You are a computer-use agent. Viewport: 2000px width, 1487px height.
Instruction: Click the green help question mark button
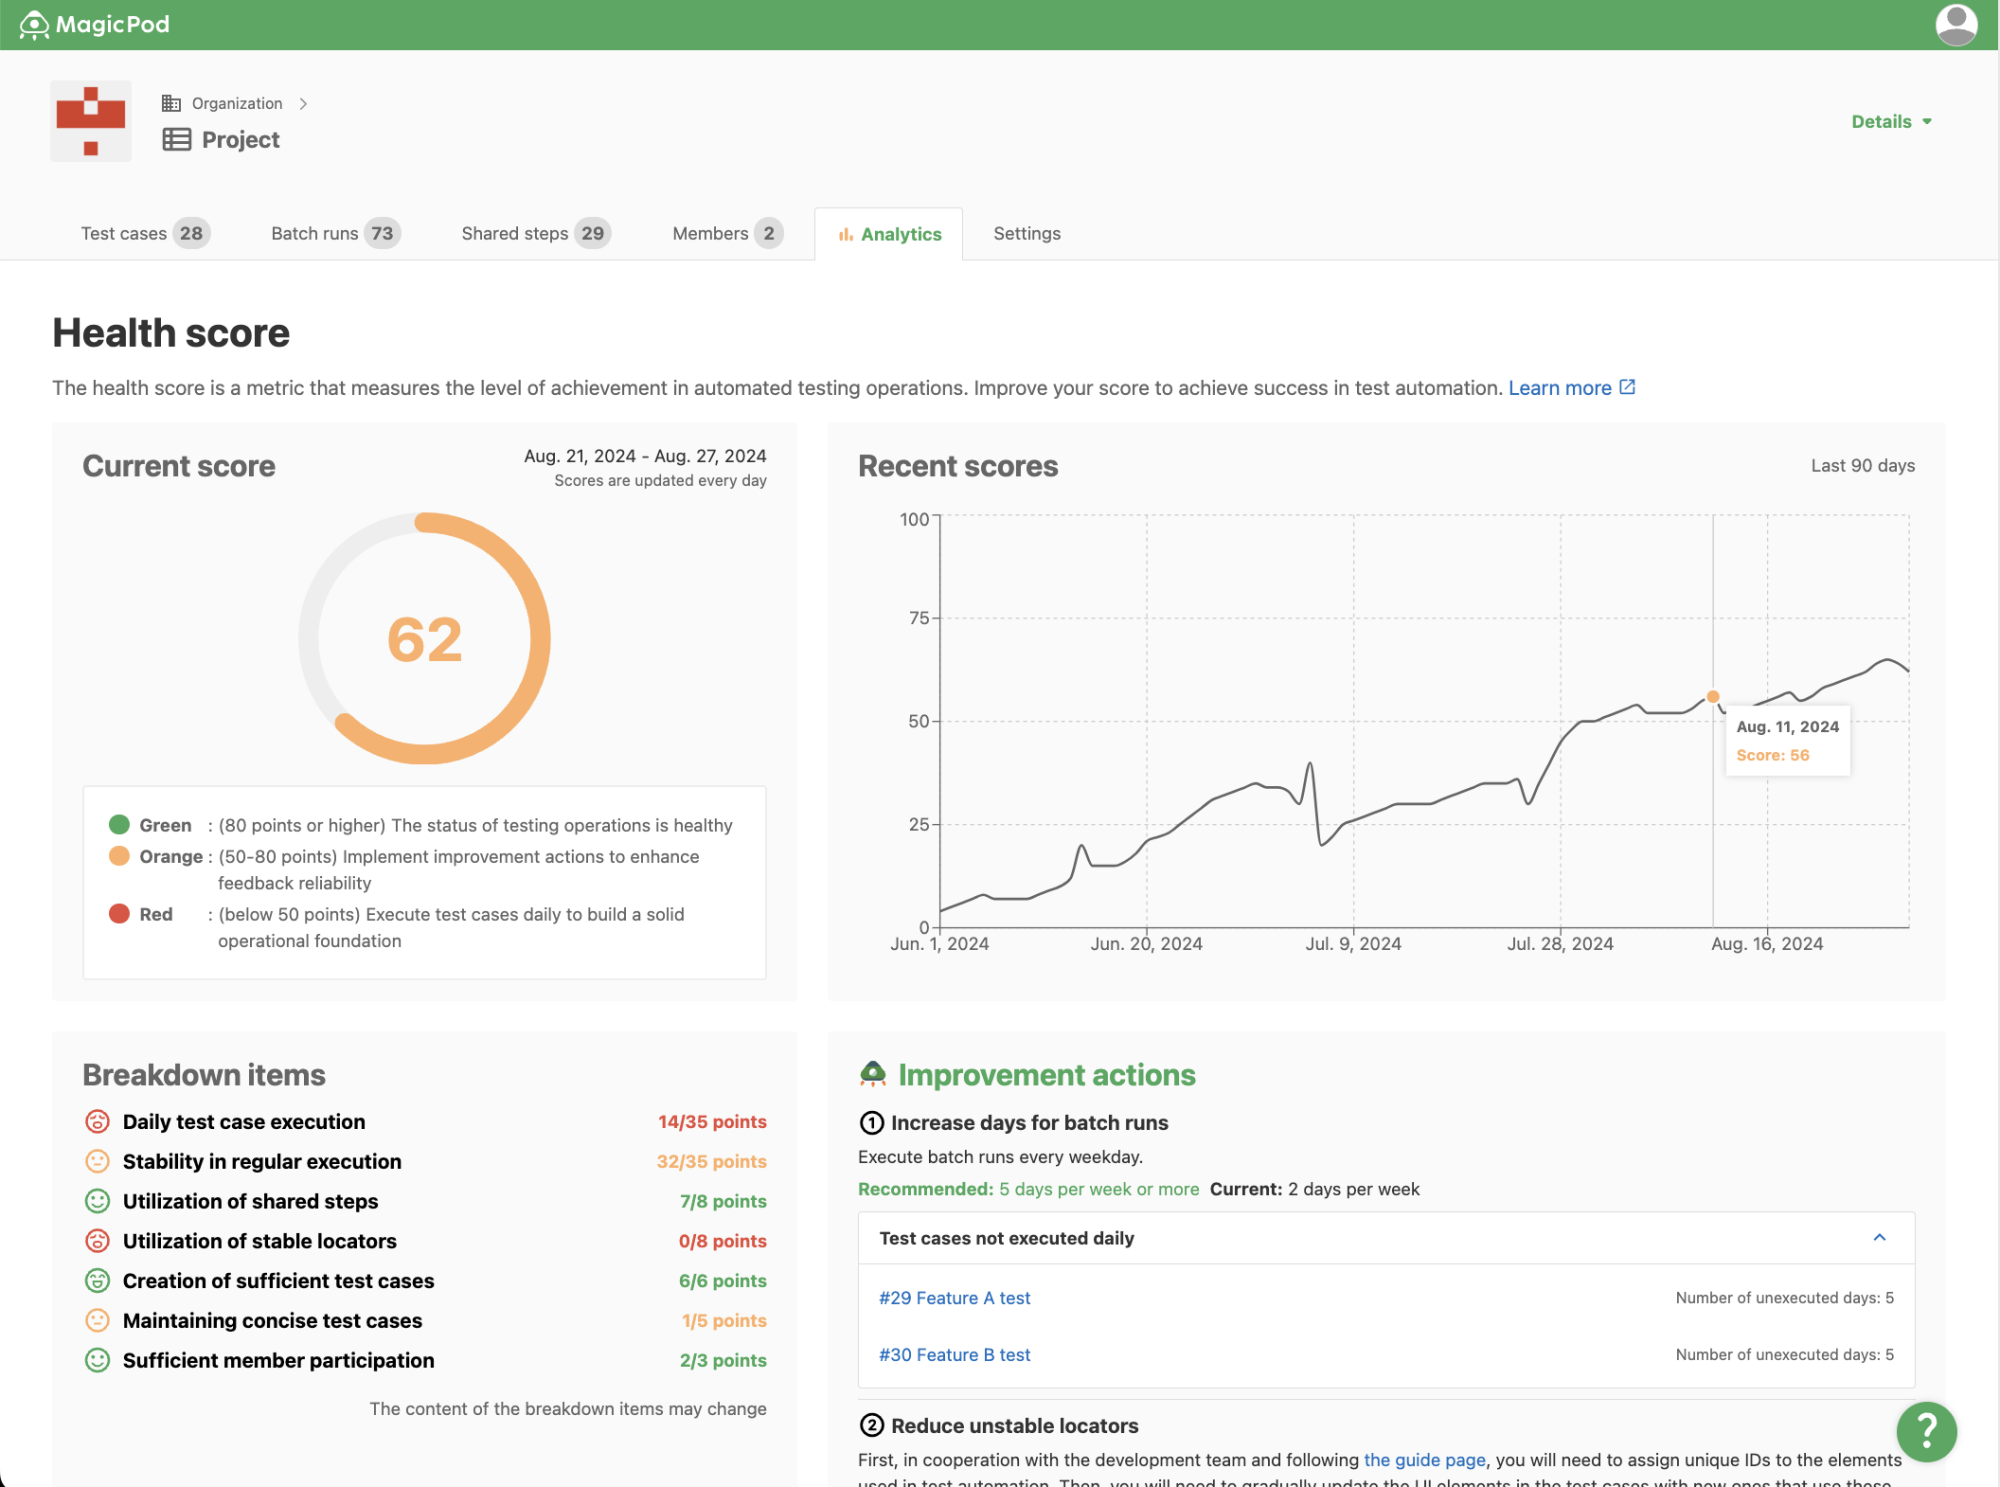[1925, 1430]
